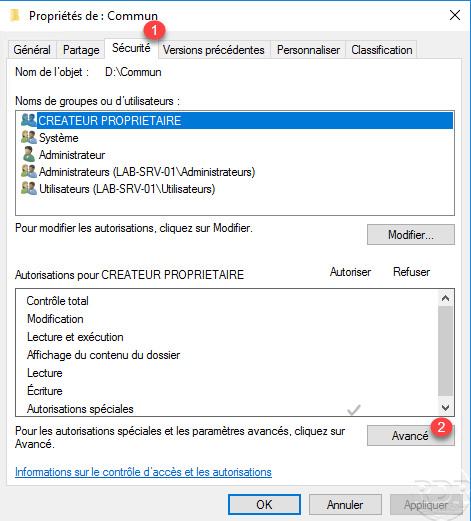Switch to the Général tab
Image resolution: width=471 pixels, height=521 pixels.
(32, 50)
